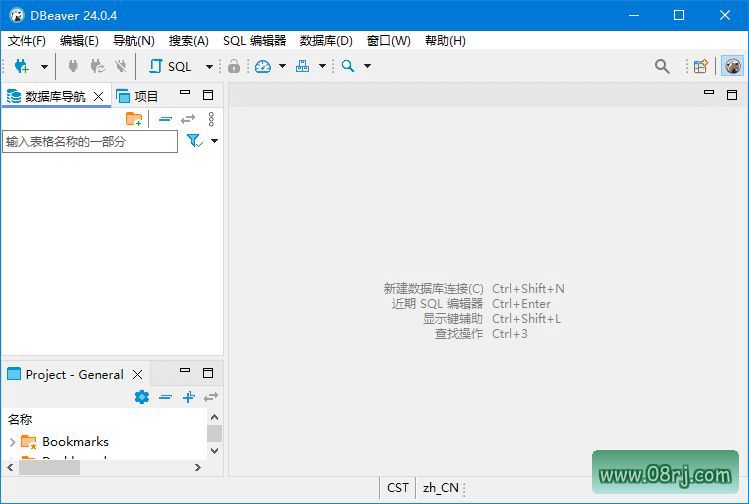The image size is (749, 504).
Task: Click 查找操作 shortcut hint
Action: (x=459, y=334)
